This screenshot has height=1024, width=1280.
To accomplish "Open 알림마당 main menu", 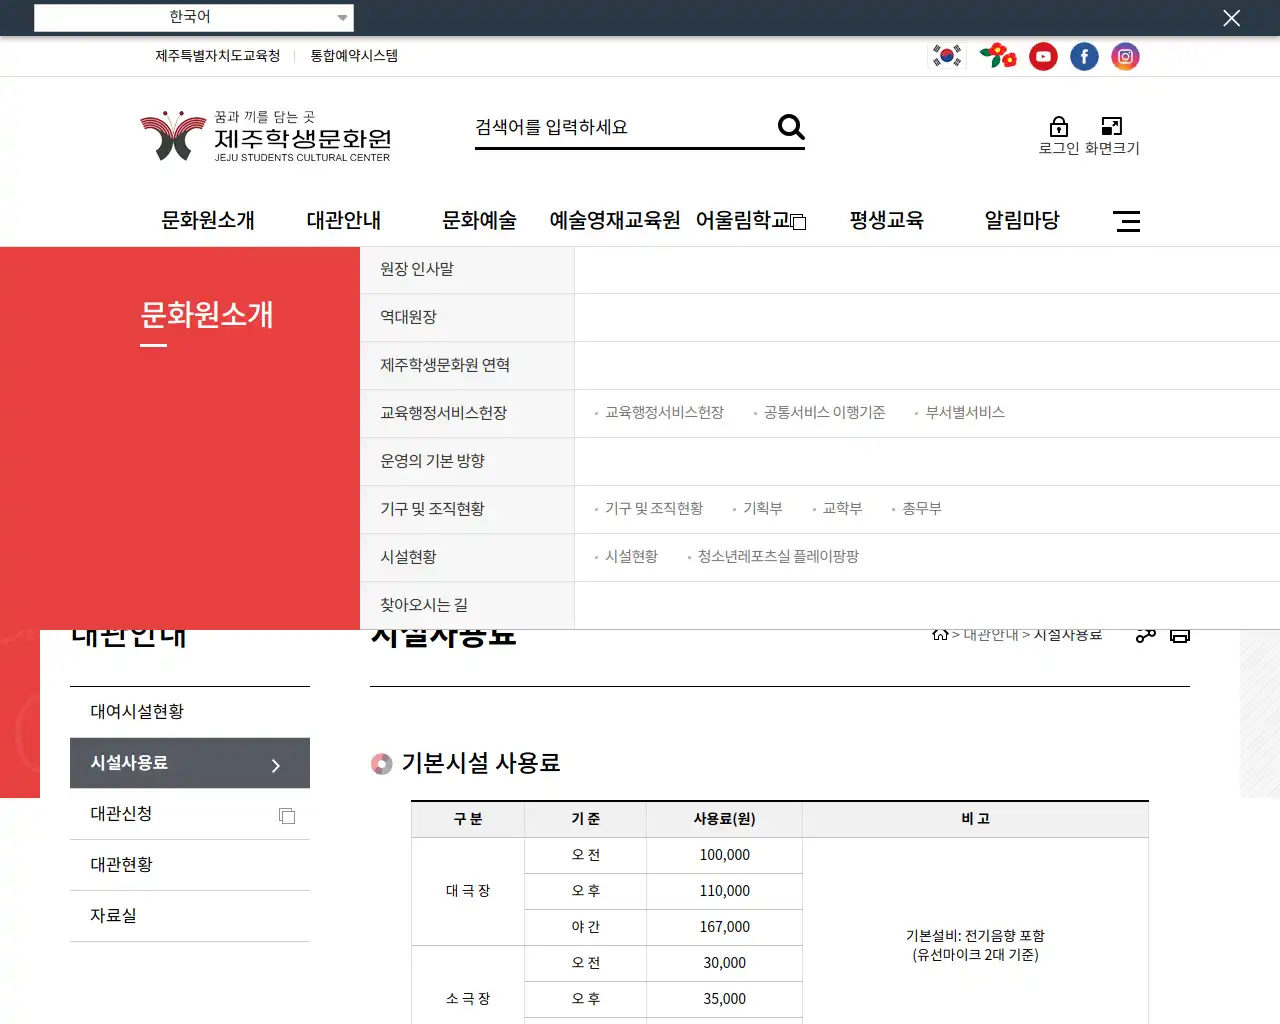I will pyautogui.click(x=1022, y=220).
